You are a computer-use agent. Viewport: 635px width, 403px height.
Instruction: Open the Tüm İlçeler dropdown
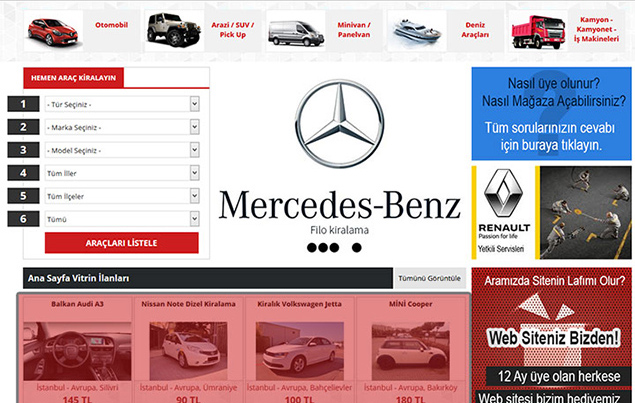click(122, 196)
